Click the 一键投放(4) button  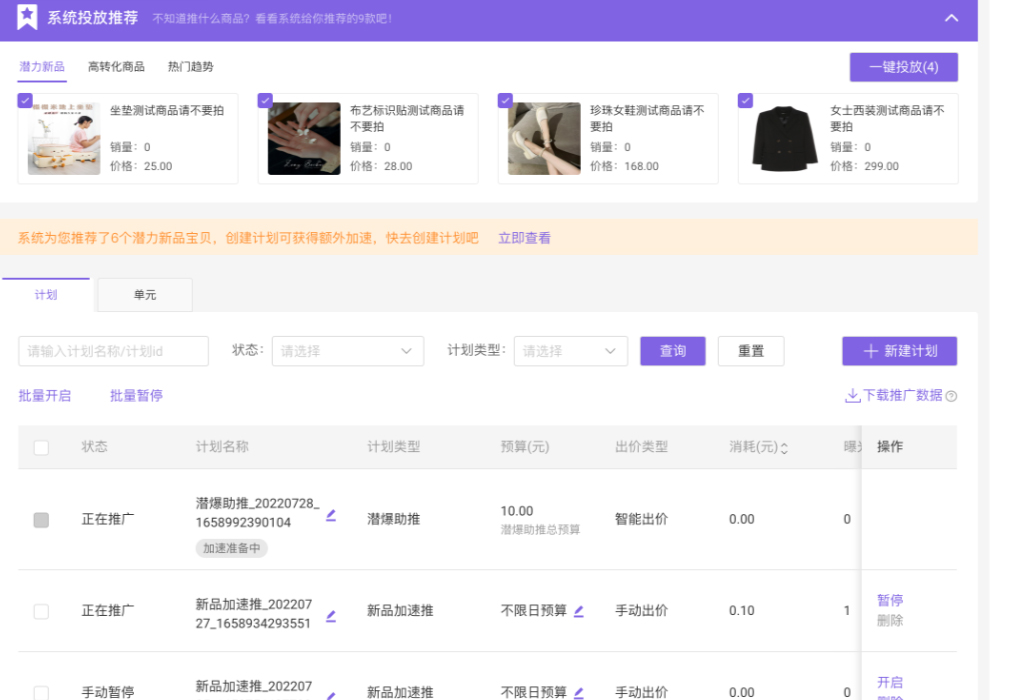(x=903, y=67)
